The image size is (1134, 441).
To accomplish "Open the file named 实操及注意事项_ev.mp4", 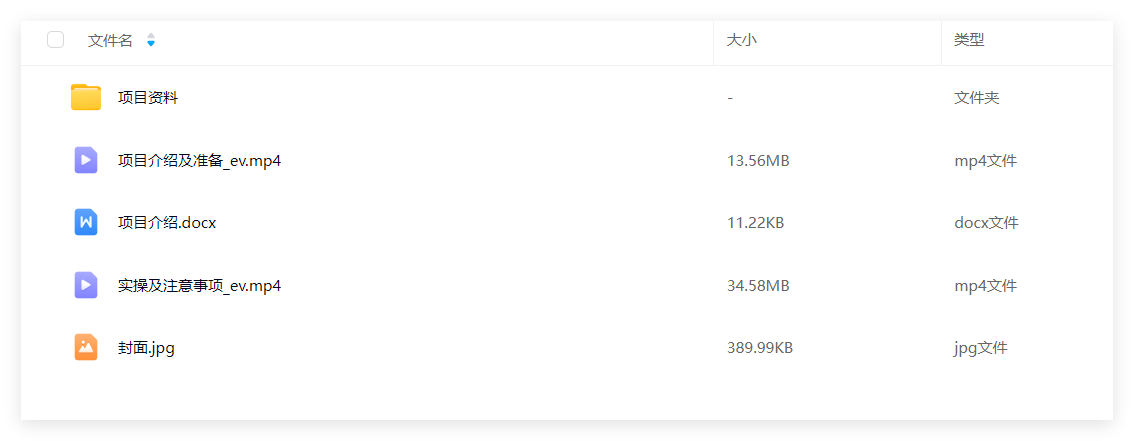I will tap(199, 286).
